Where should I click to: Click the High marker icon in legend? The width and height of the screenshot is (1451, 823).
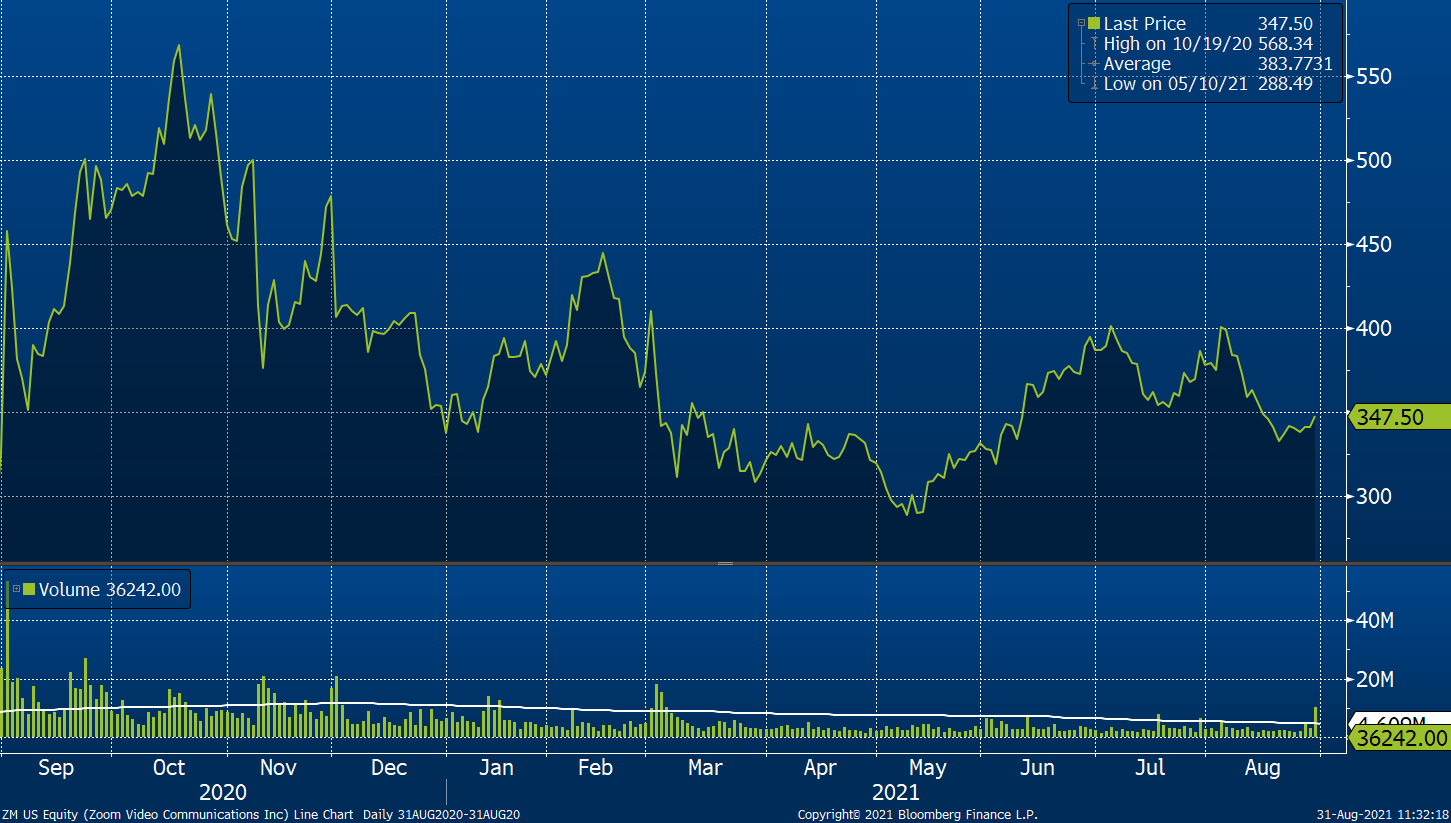[1095, 44]
